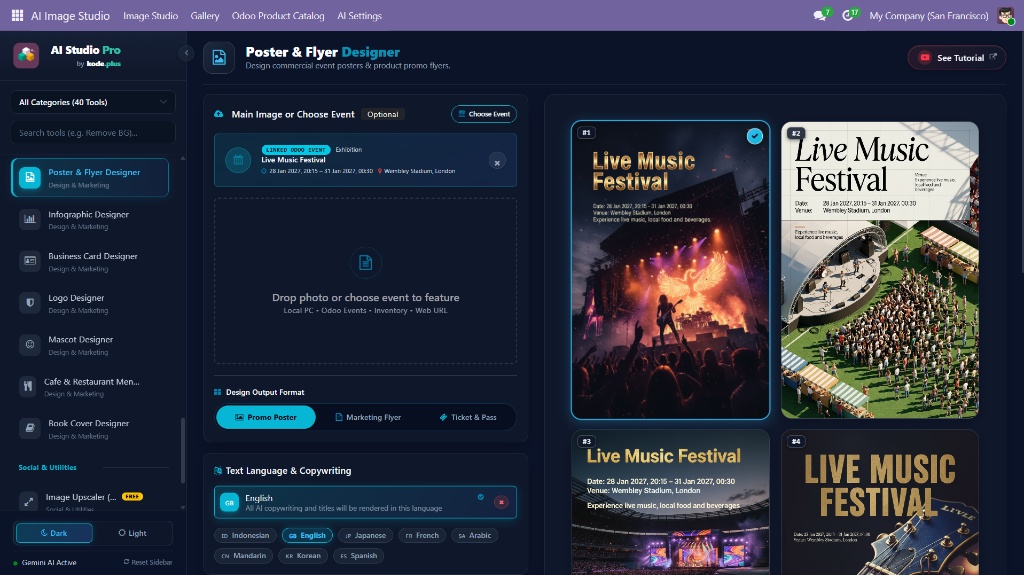Click the upload cloud icon beside Main Image

point(219,114)
